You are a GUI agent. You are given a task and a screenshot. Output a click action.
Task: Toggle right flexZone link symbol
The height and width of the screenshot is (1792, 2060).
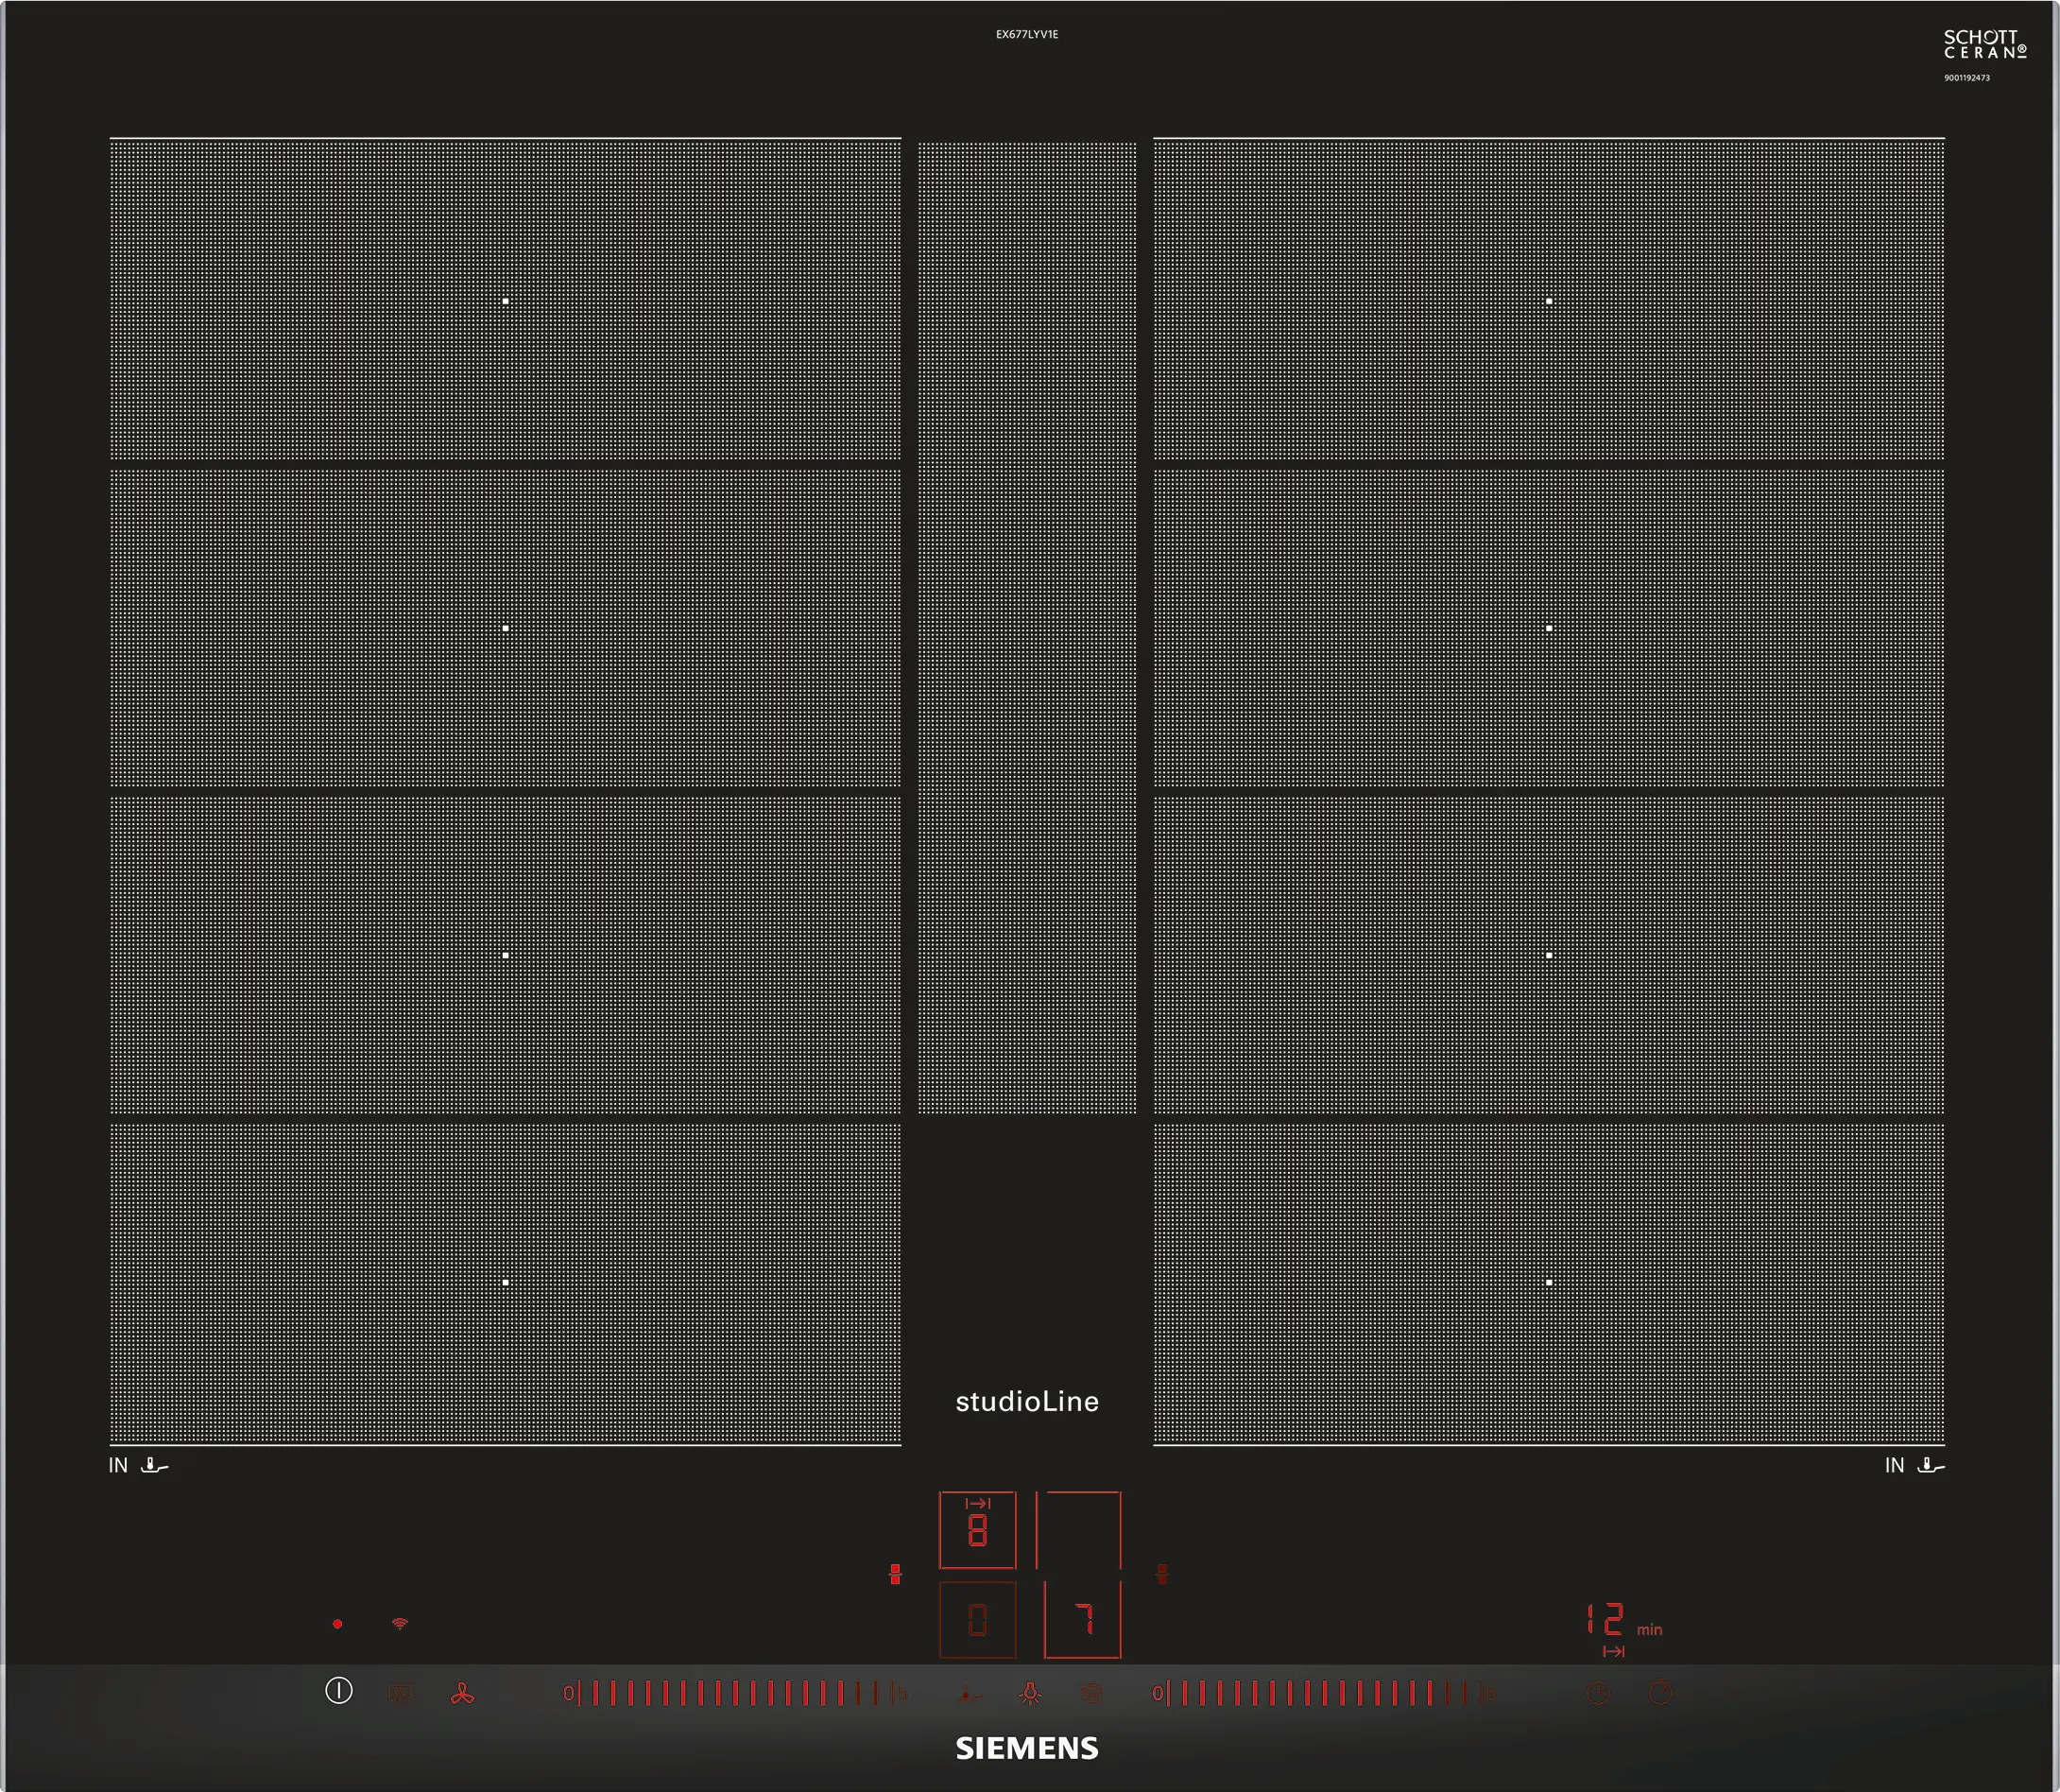[x=1162, y=1575]
